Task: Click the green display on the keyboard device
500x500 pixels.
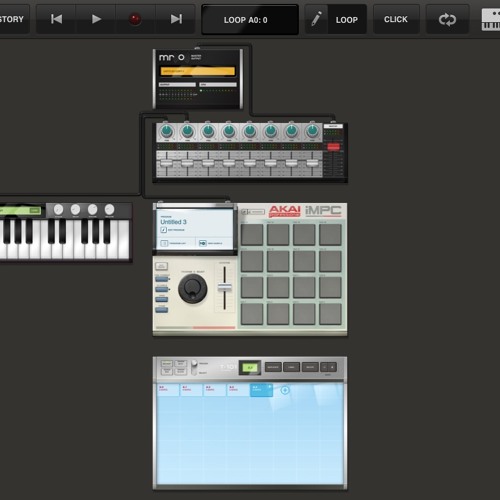Action: (x=21, y=210)
